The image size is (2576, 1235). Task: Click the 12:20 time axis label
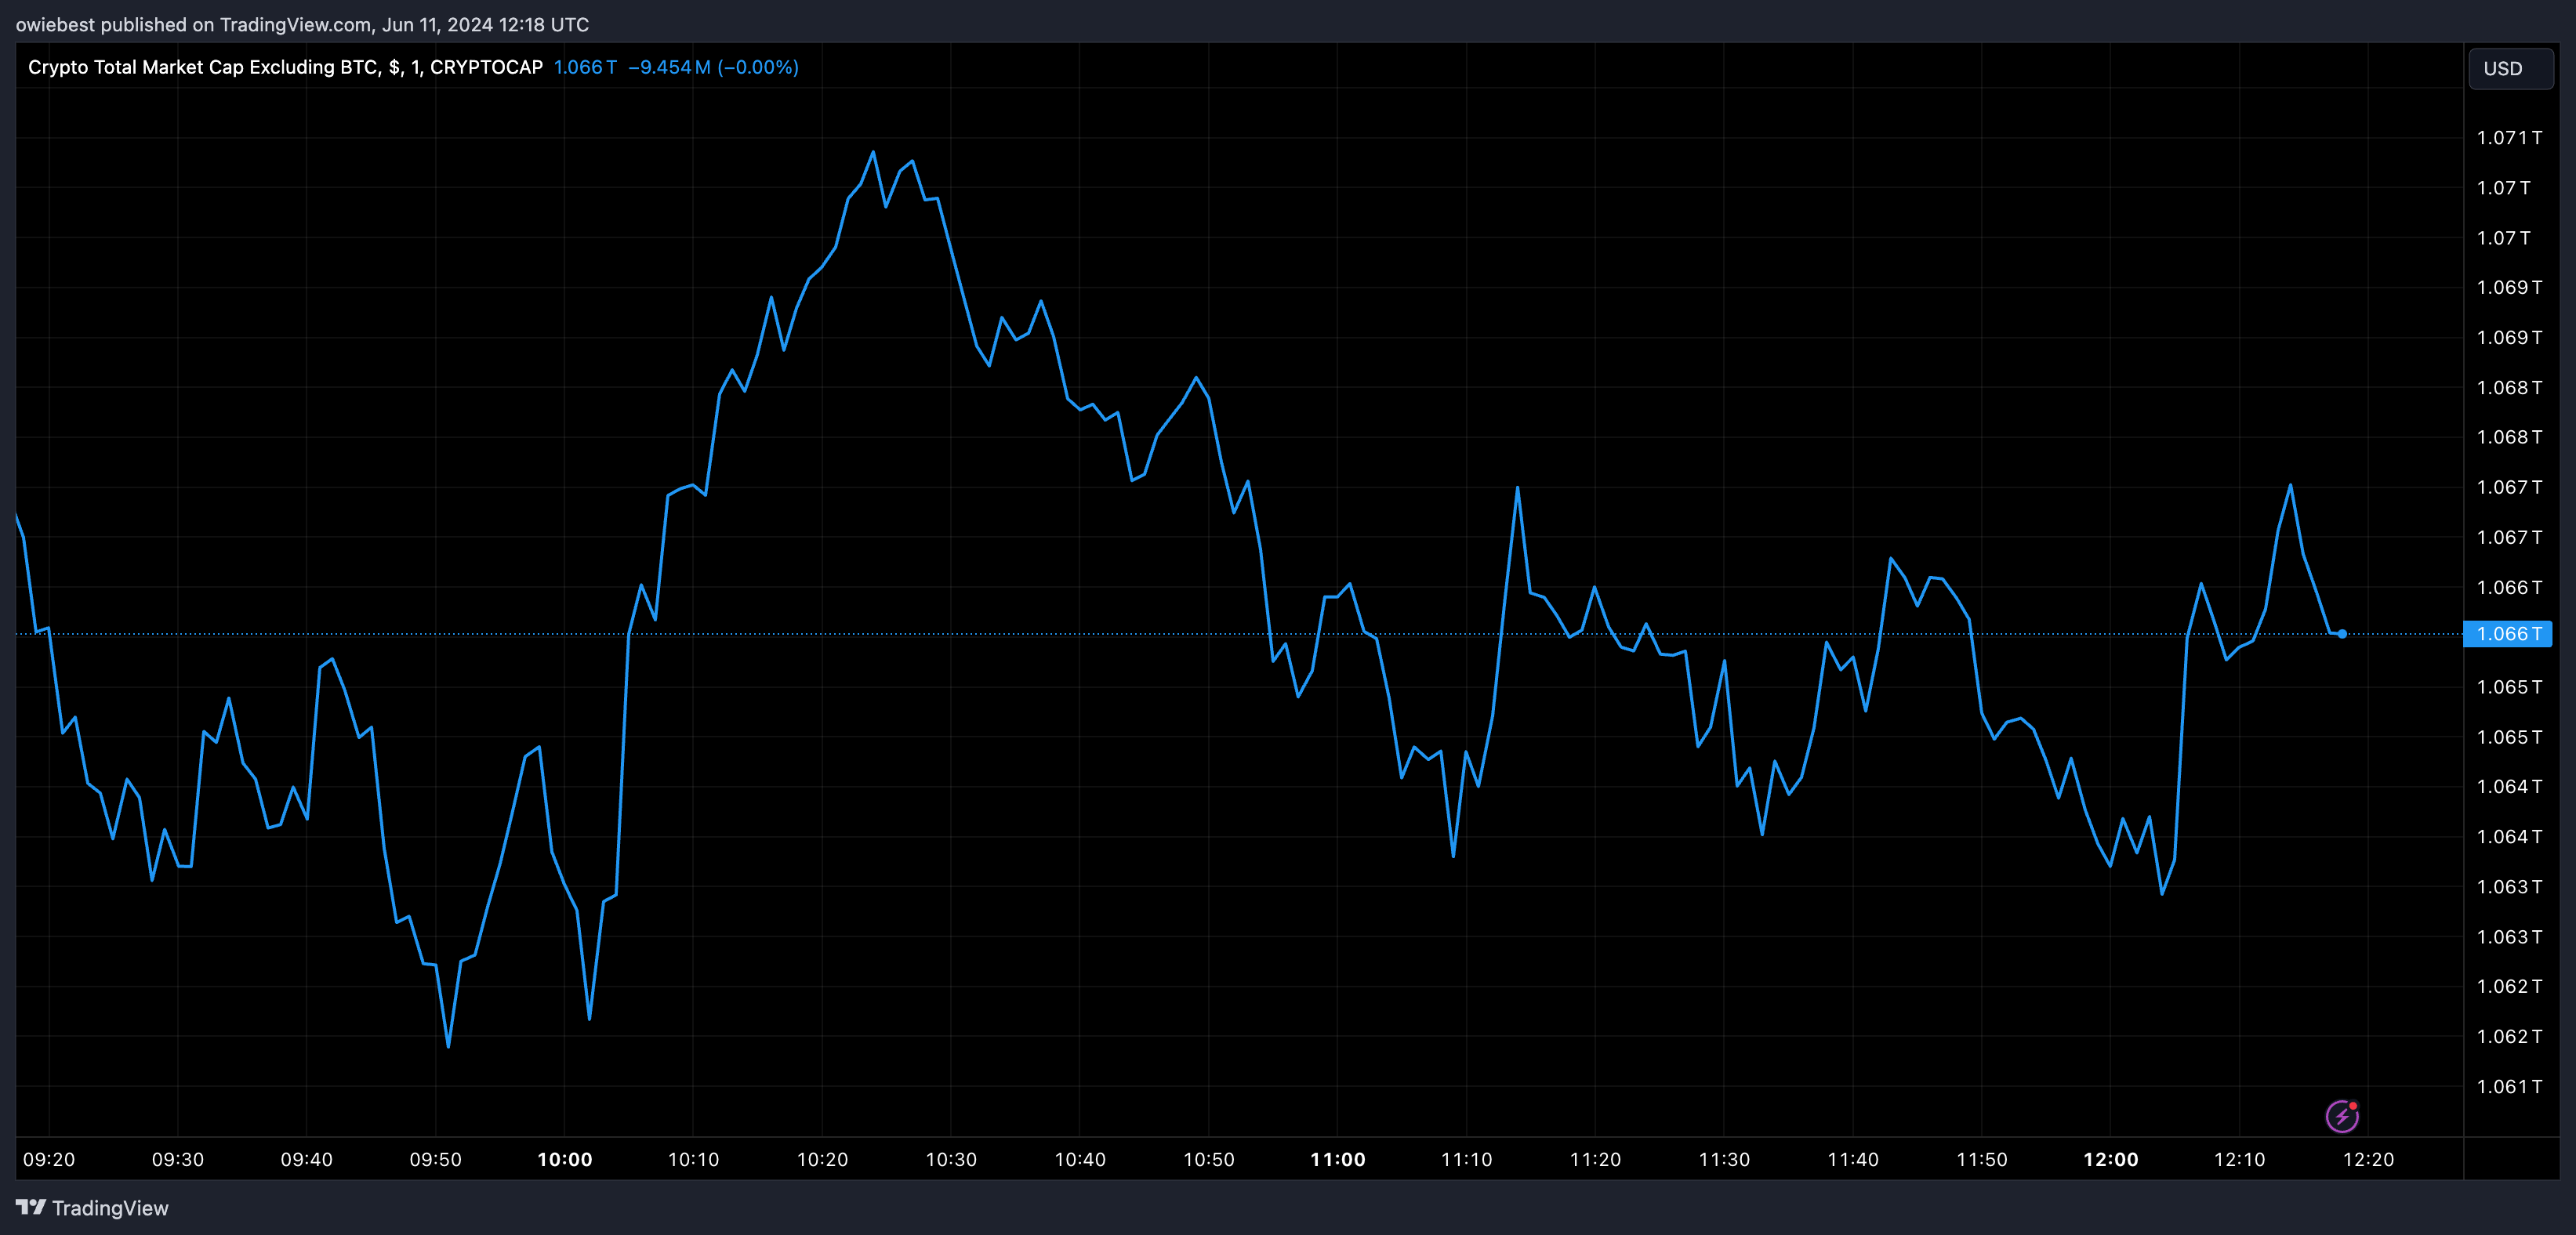[2369, 1159]
